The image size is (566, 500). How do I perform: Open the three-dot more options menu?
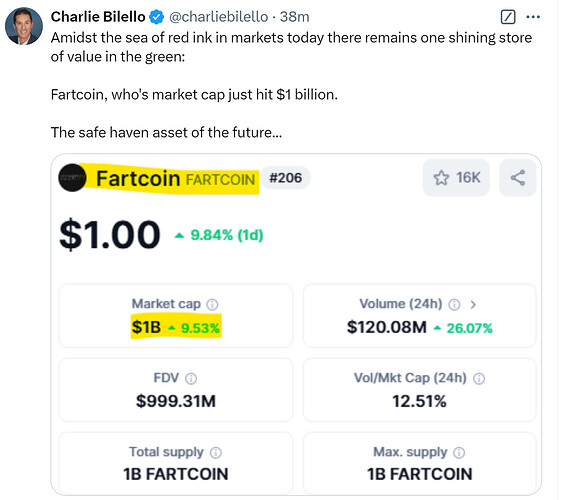[533, 17]
